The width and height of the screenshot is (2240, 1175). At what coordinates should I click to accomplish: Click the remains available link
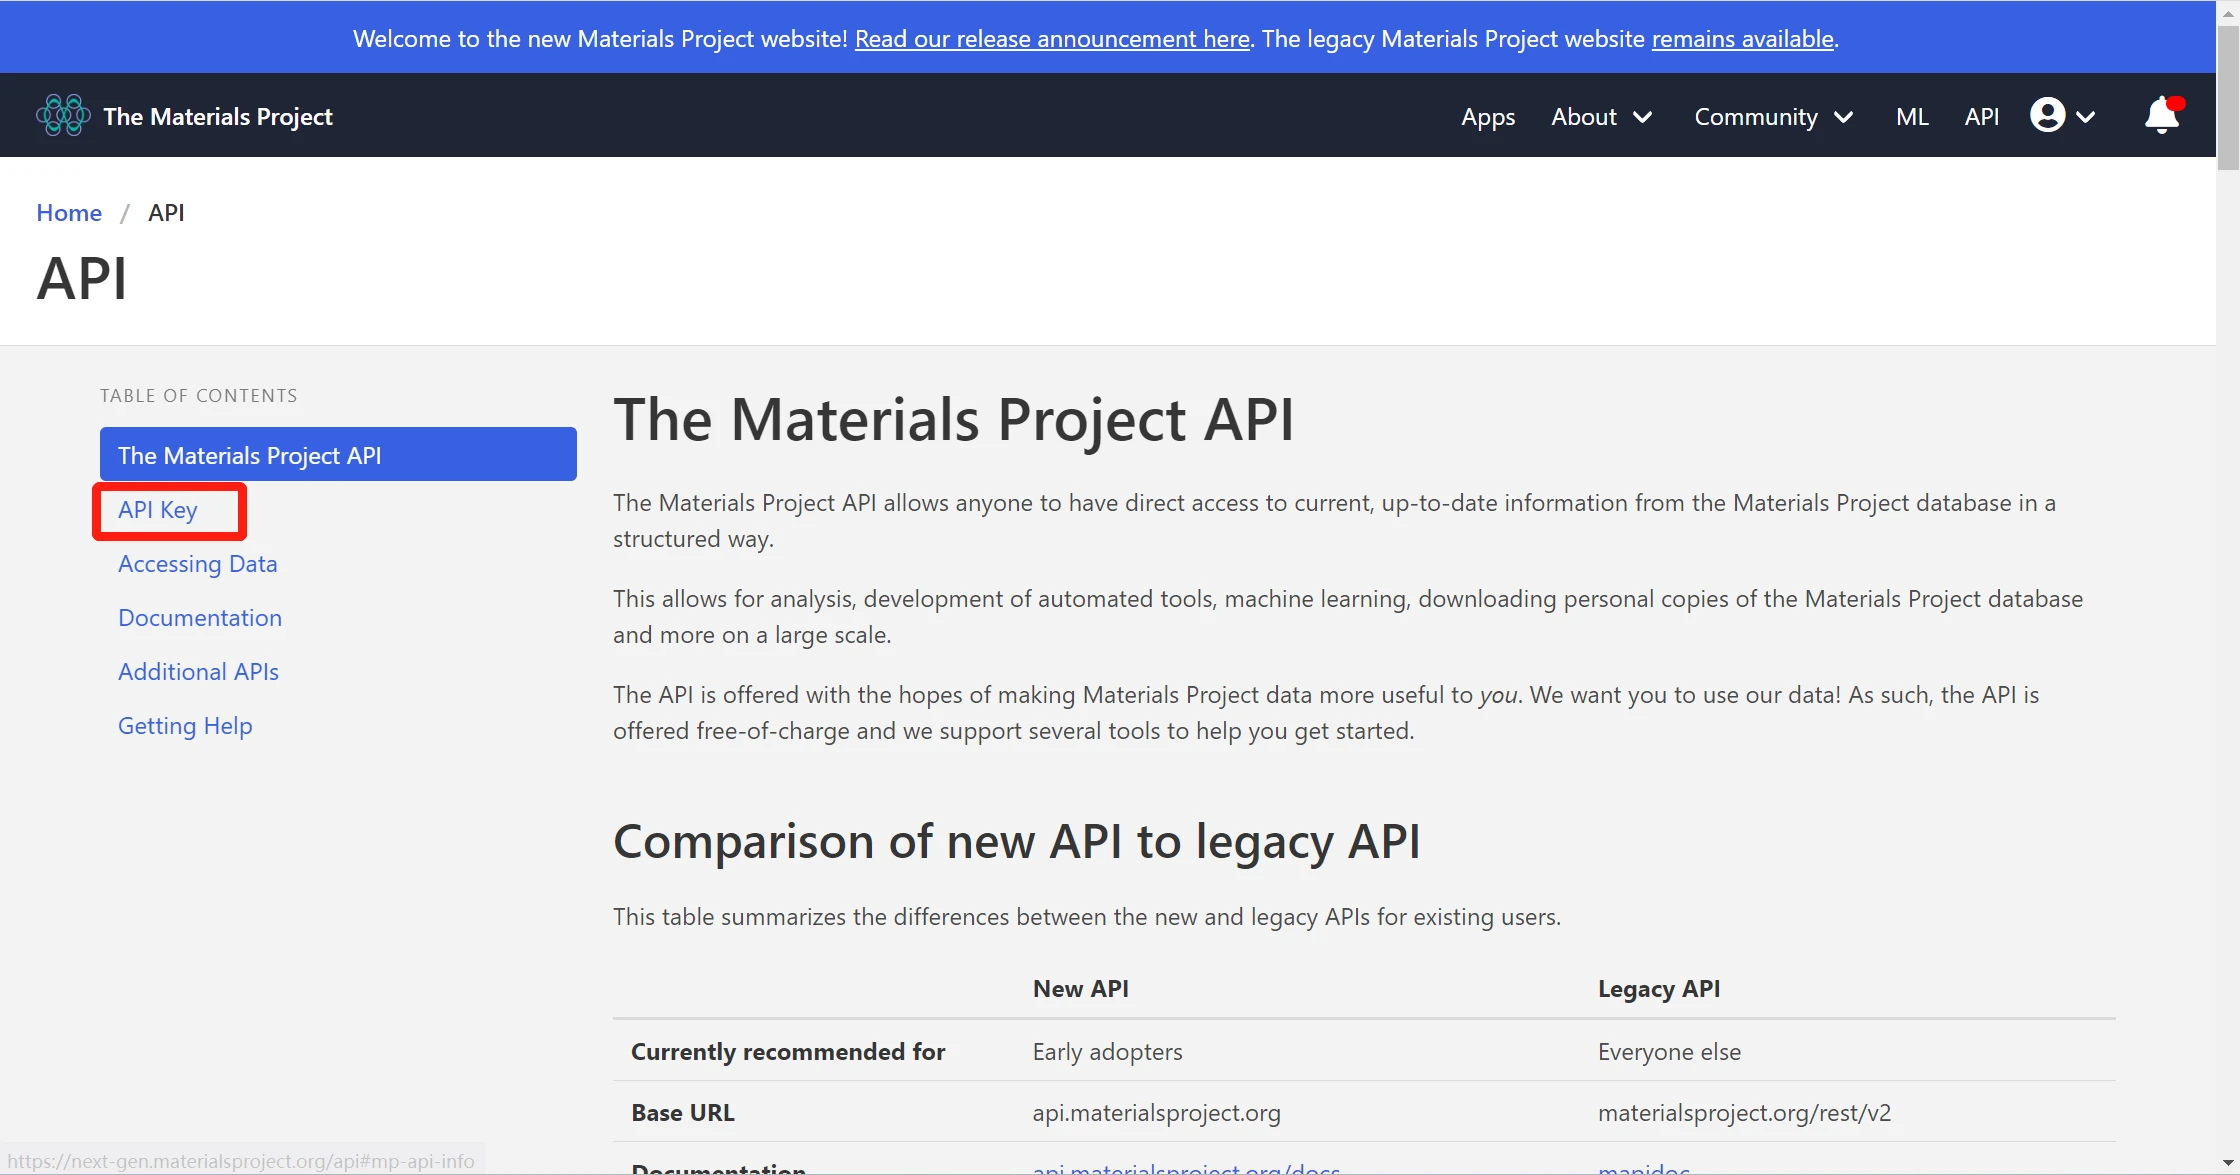point(1741,39)
